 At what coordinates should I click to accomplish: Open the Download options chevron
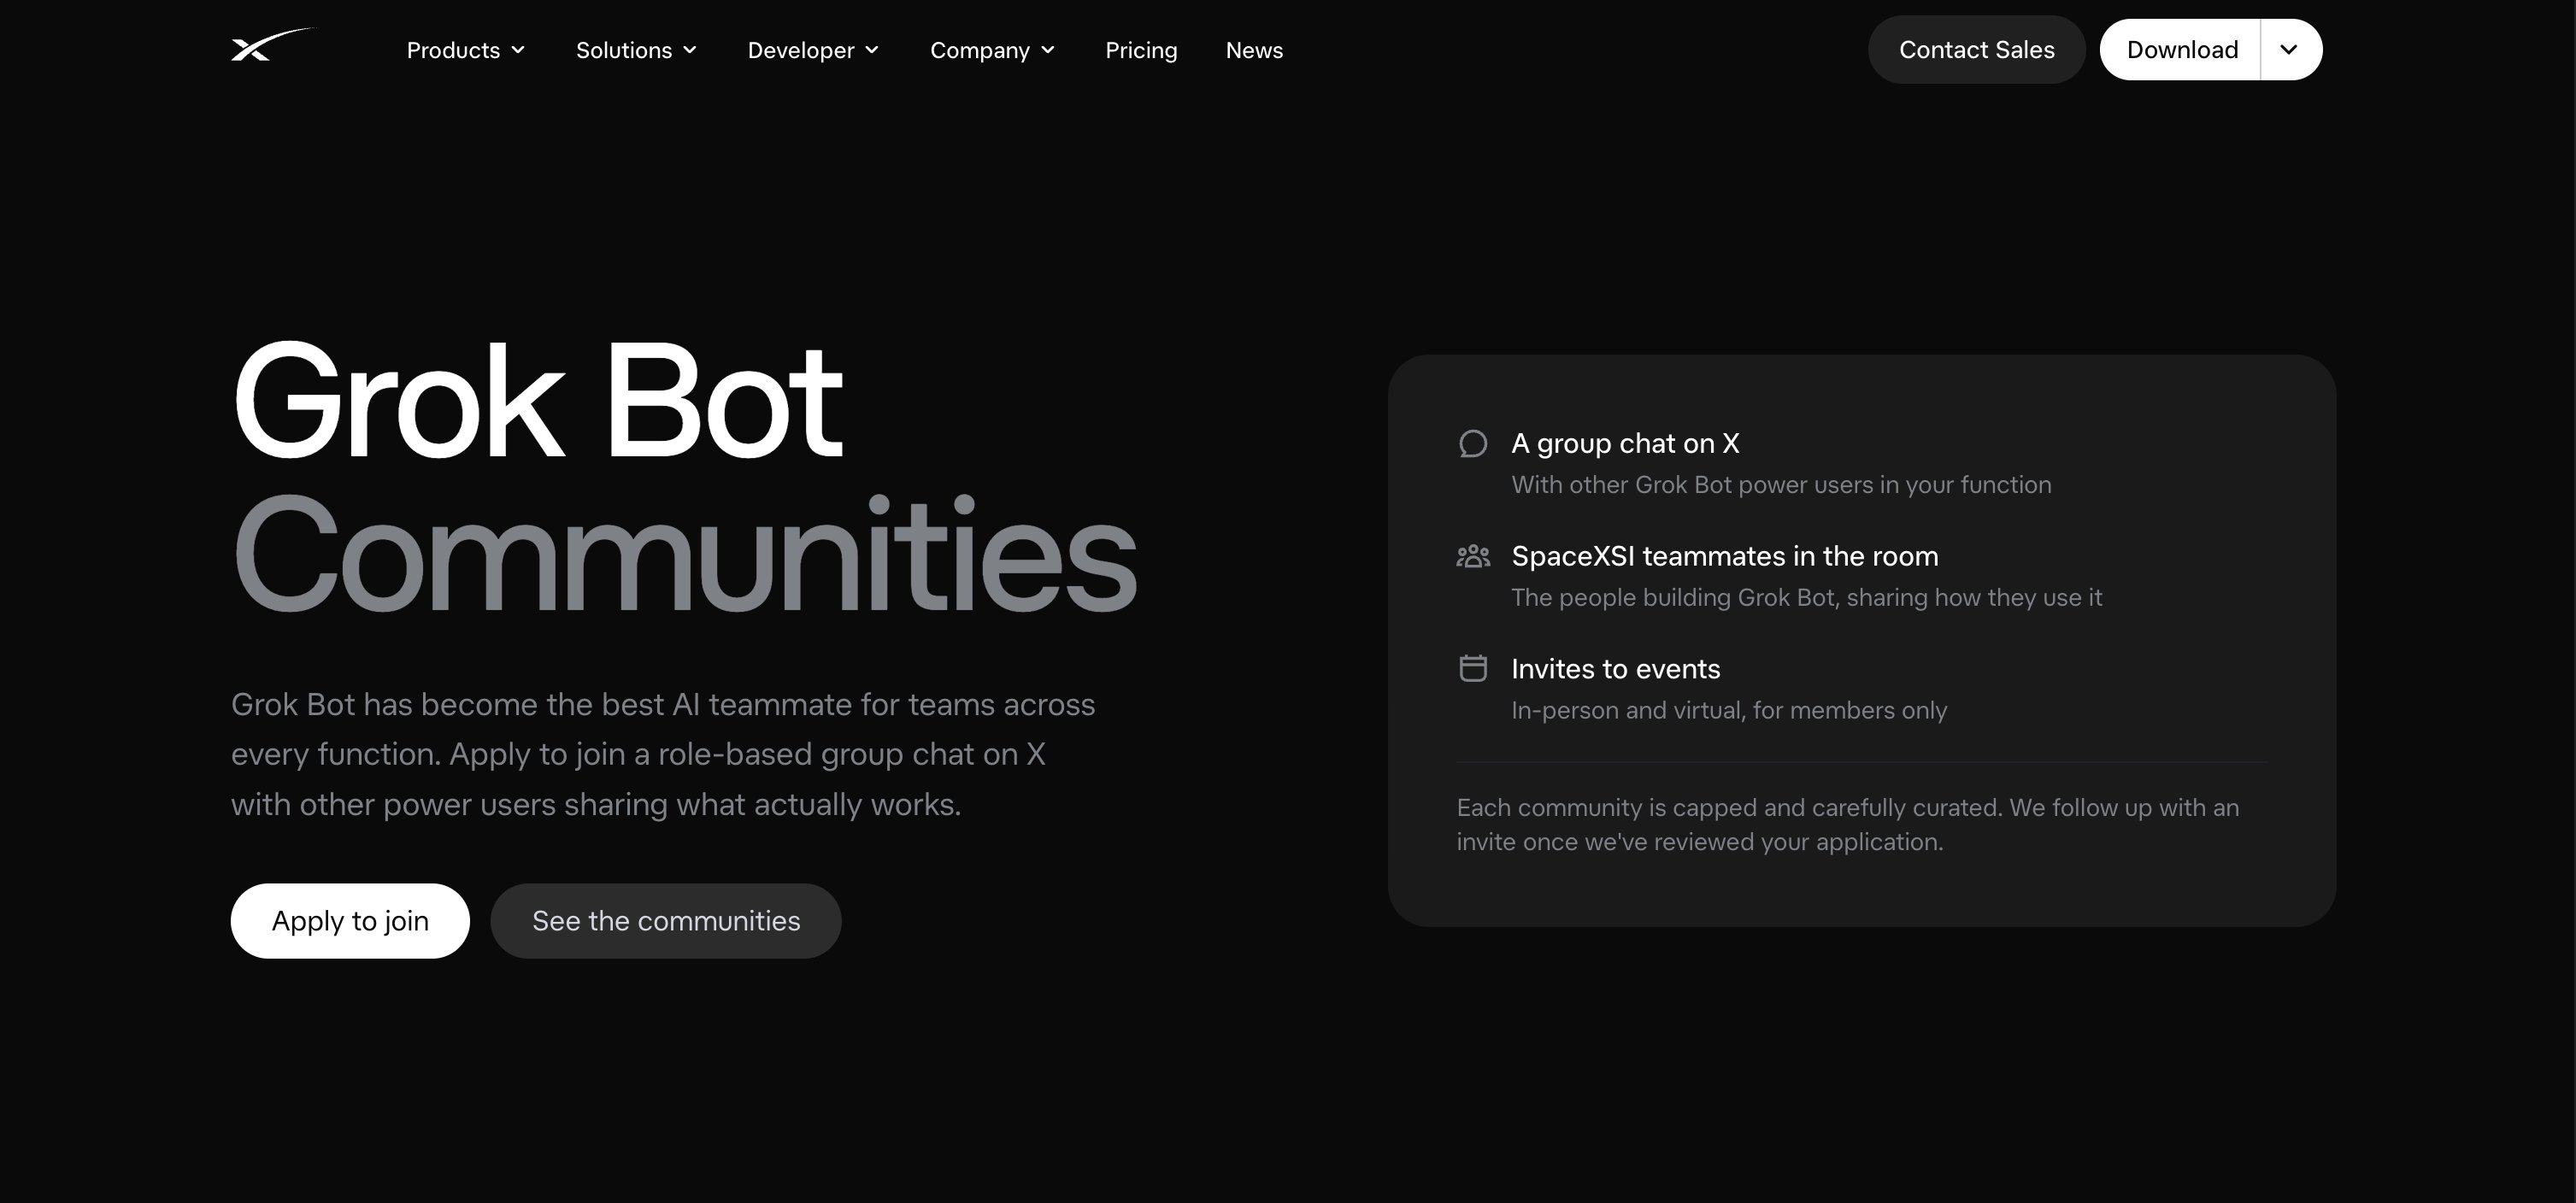tap(2290, 49)
